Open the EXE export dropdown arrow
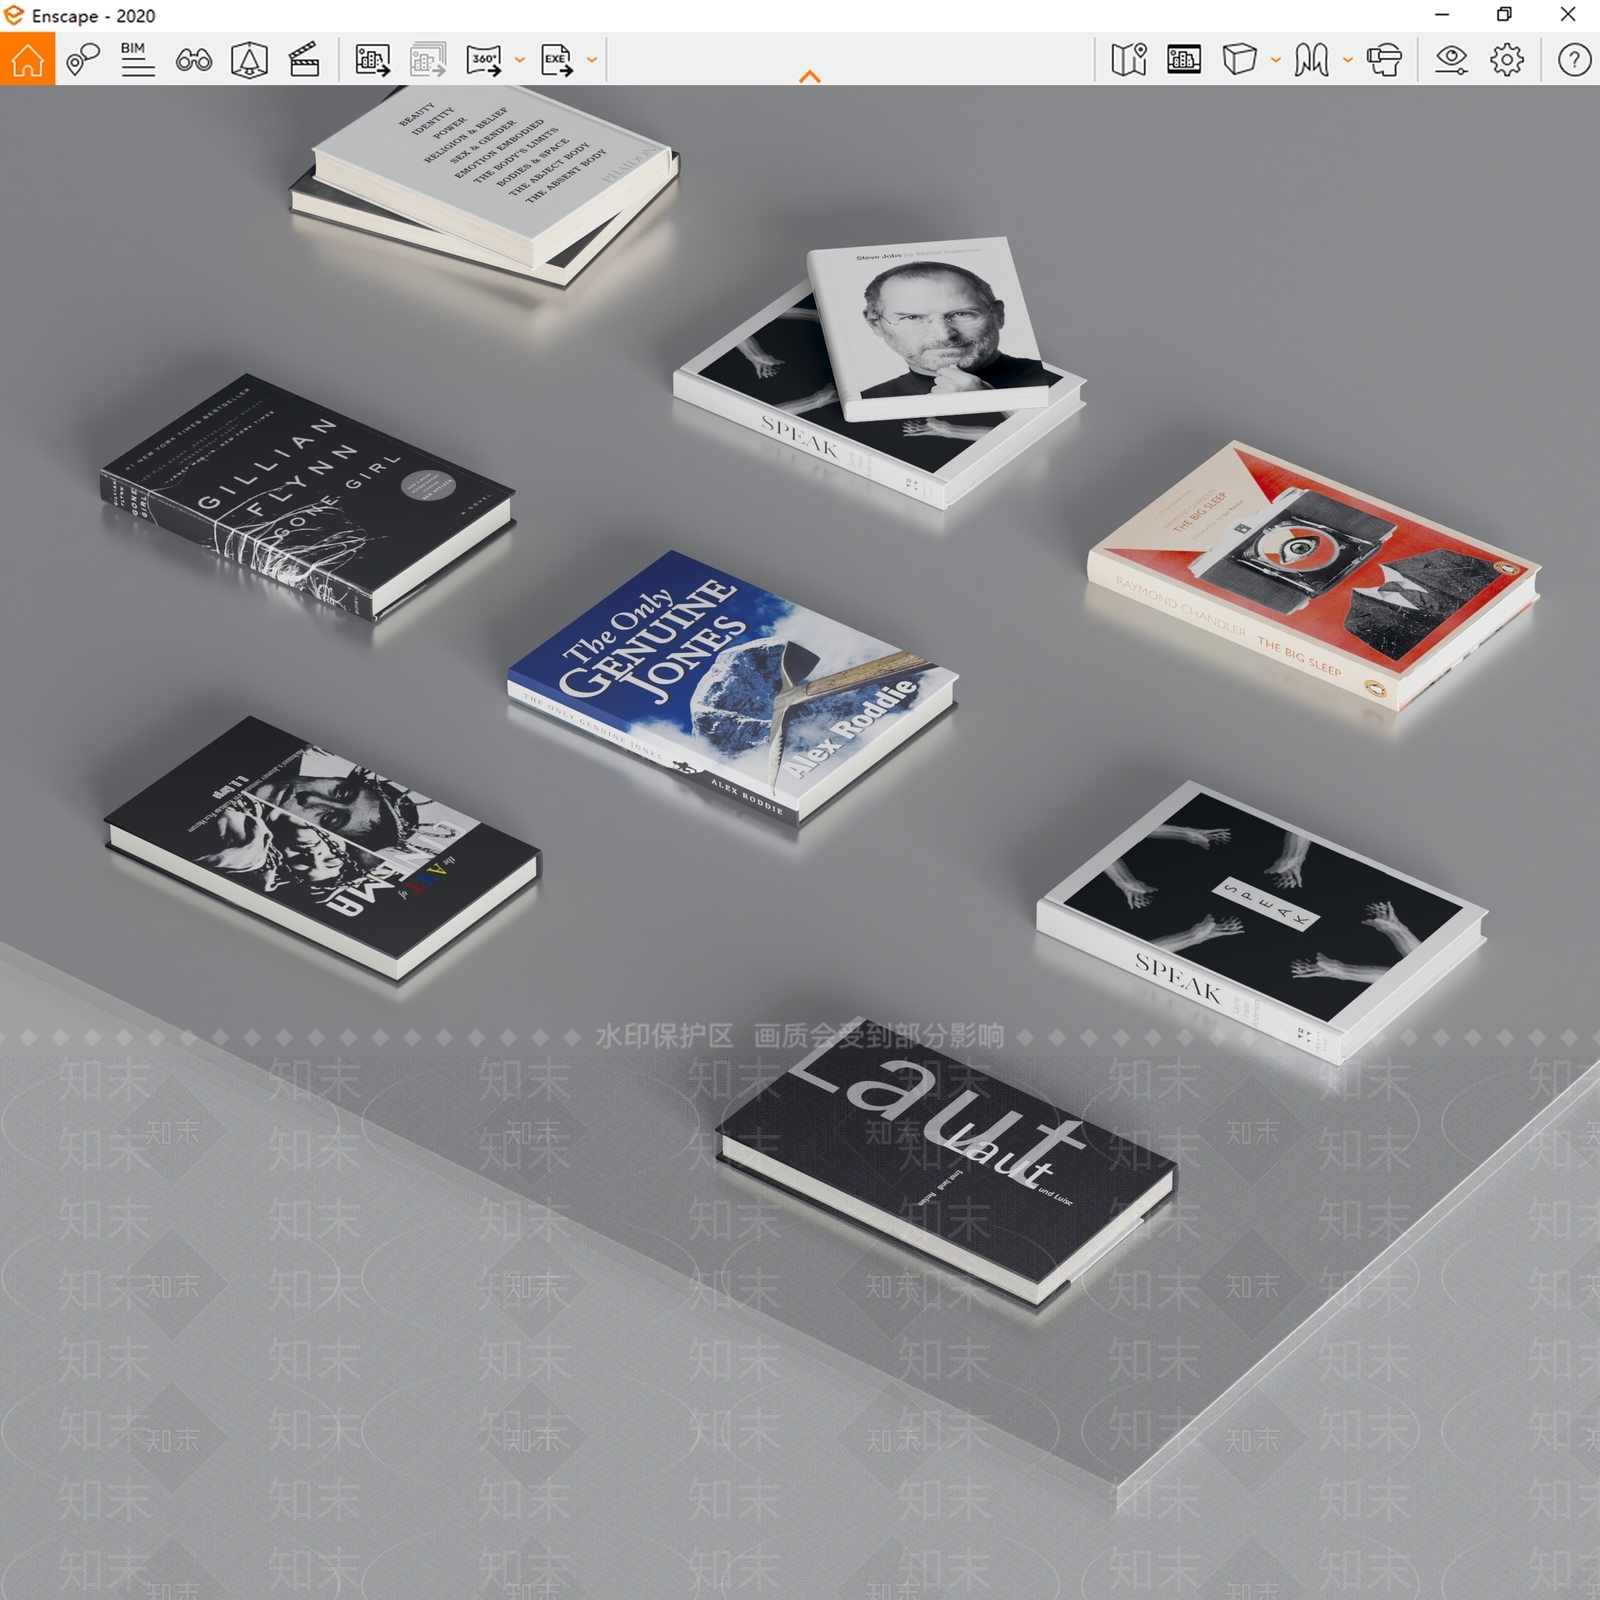This screenshot has width=1600, height=1600. click(592, 60)
